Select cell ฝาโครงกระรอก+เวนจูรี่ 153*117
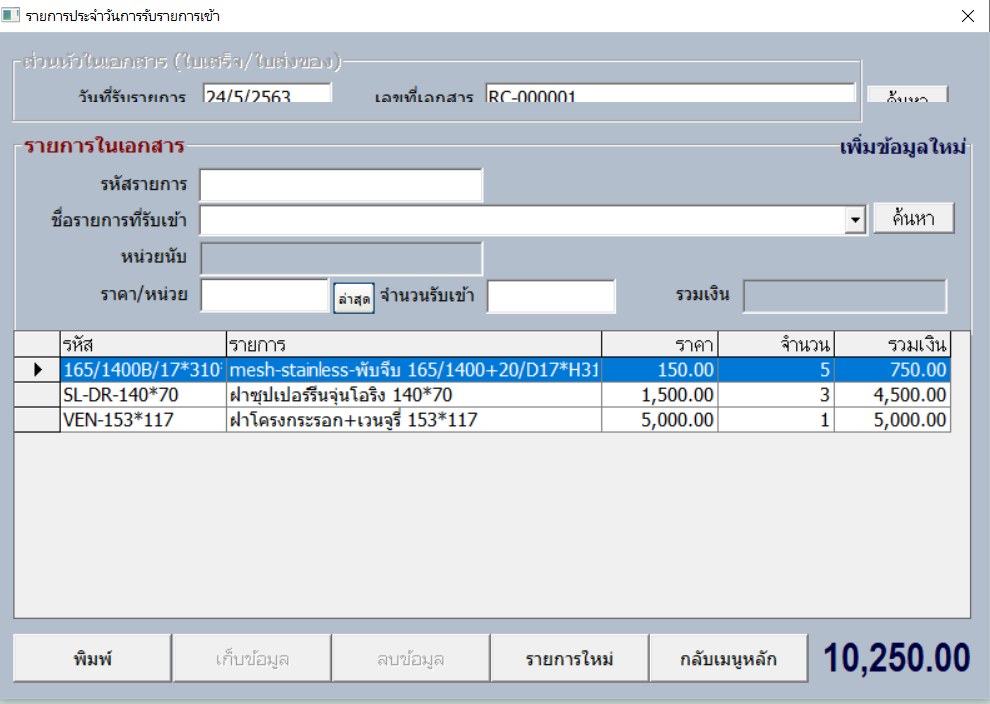 (414, 420)
